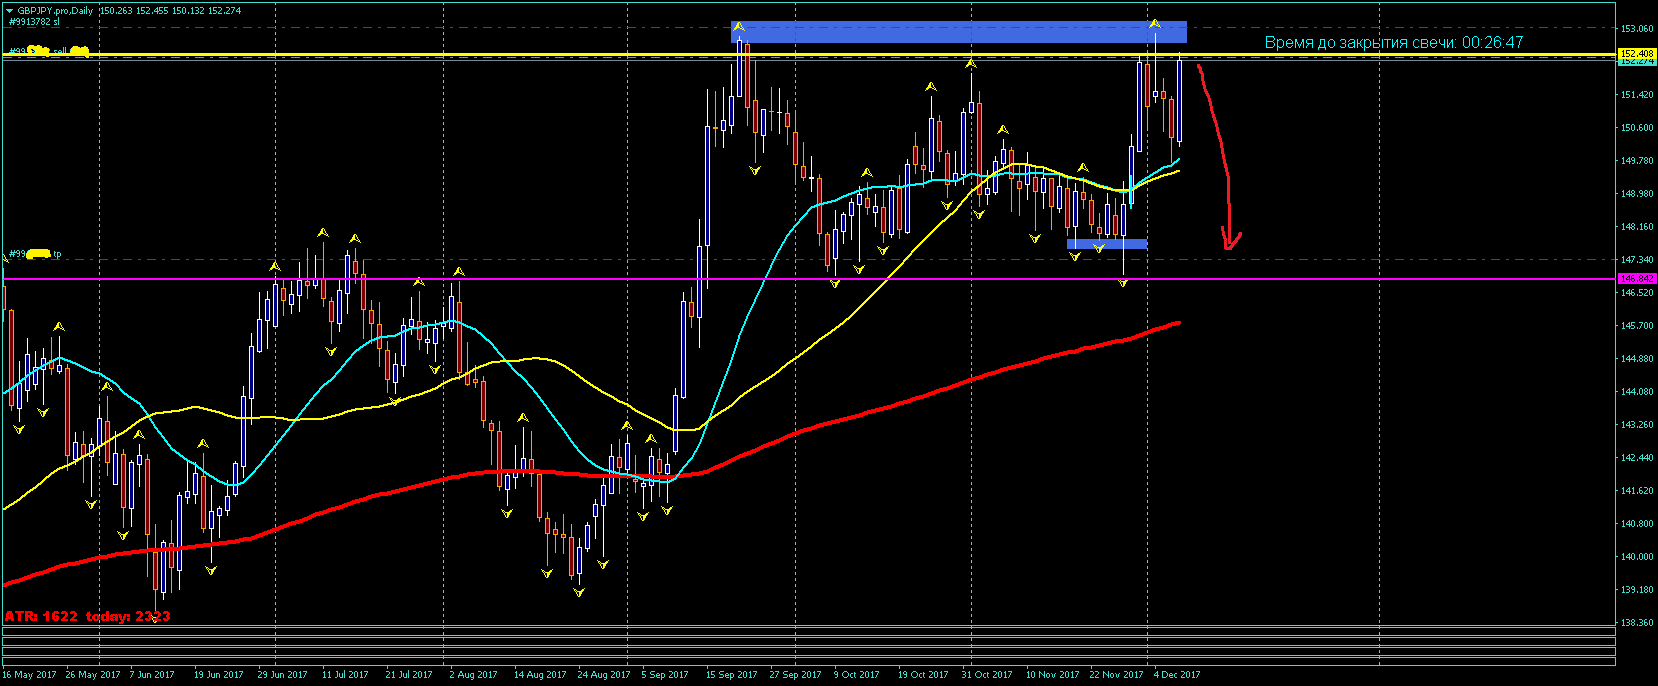Select the magenta 146.842 price tag

click(x=1637, y=279)
